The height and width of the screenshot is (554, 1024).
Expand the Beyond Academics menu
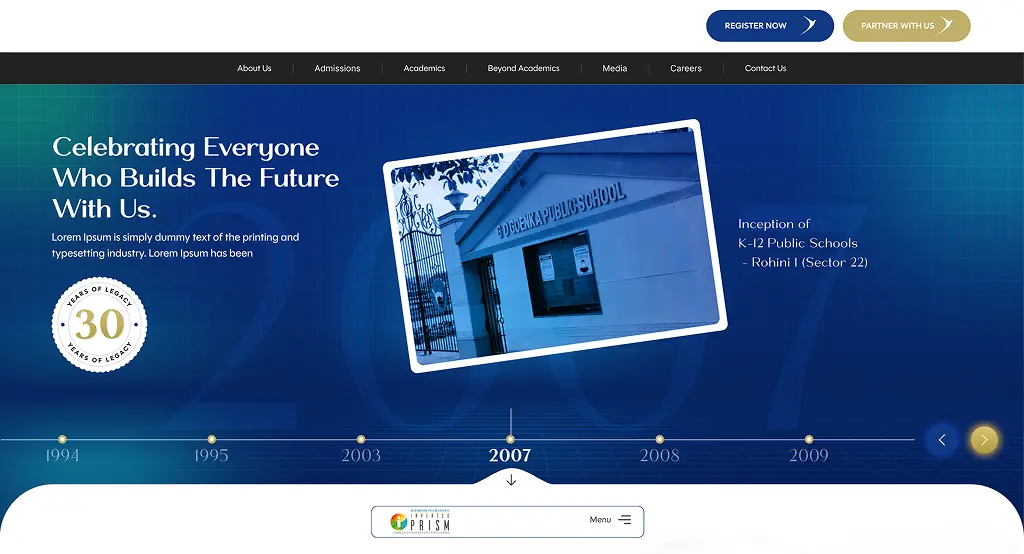[523, 68]
